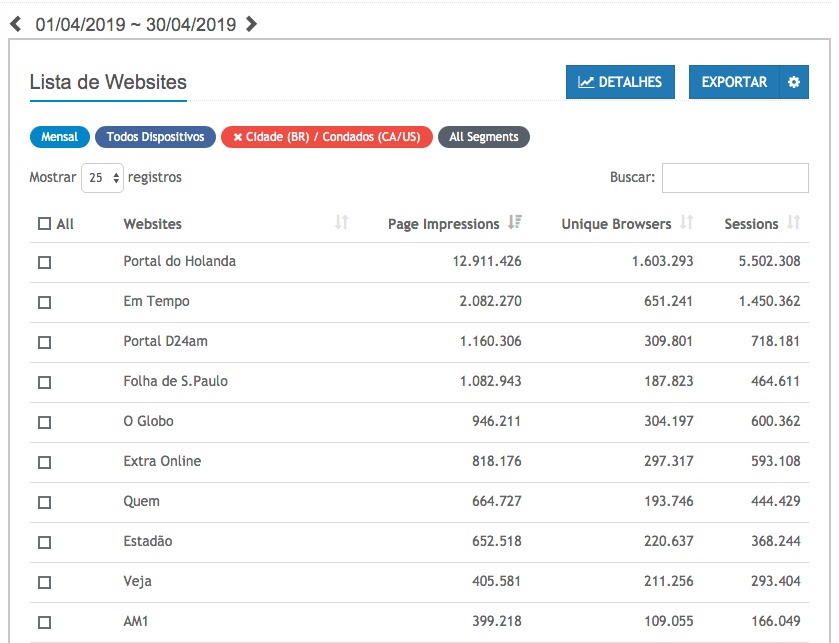Open the All Segments filter
Image resolution: width=839 pixels, height=643 pixels.
484,137
